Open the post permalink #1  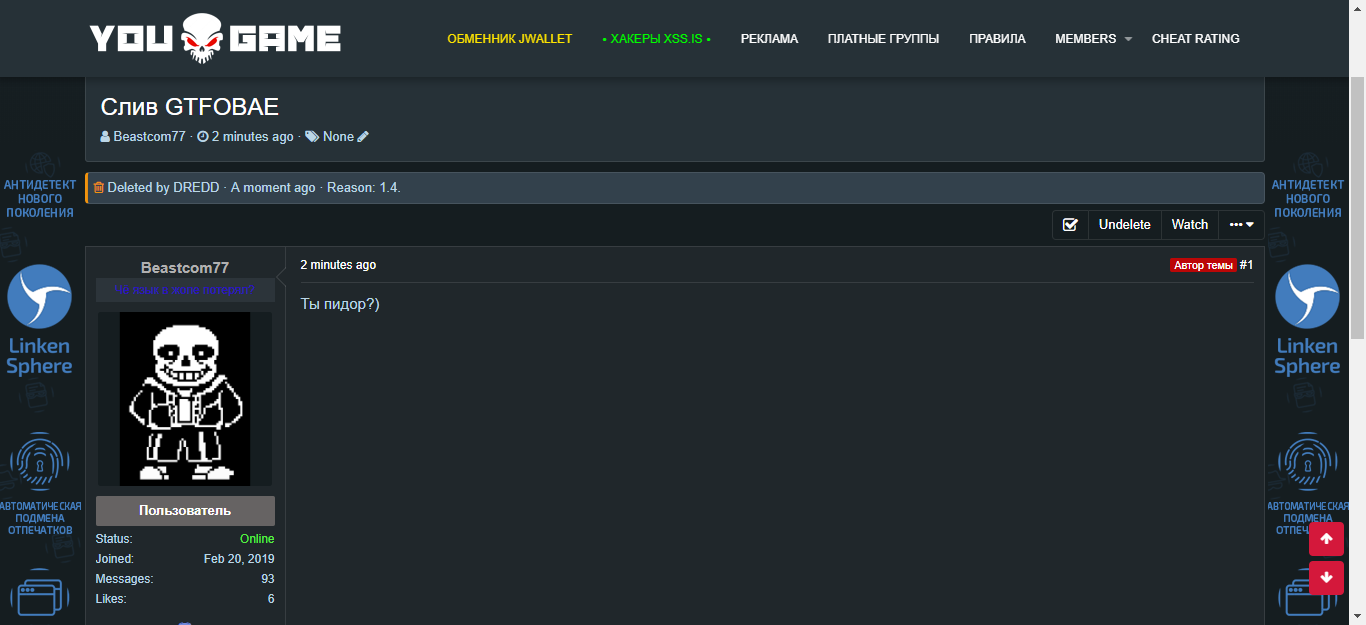tap(1246, 265)
